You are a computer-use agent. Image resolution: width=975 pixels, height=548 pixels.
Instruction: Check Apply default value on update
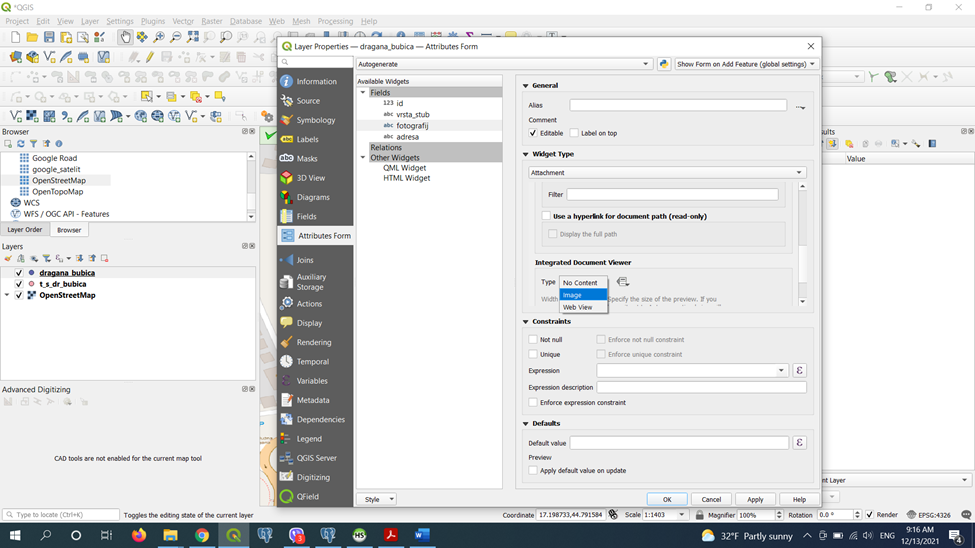533,471
